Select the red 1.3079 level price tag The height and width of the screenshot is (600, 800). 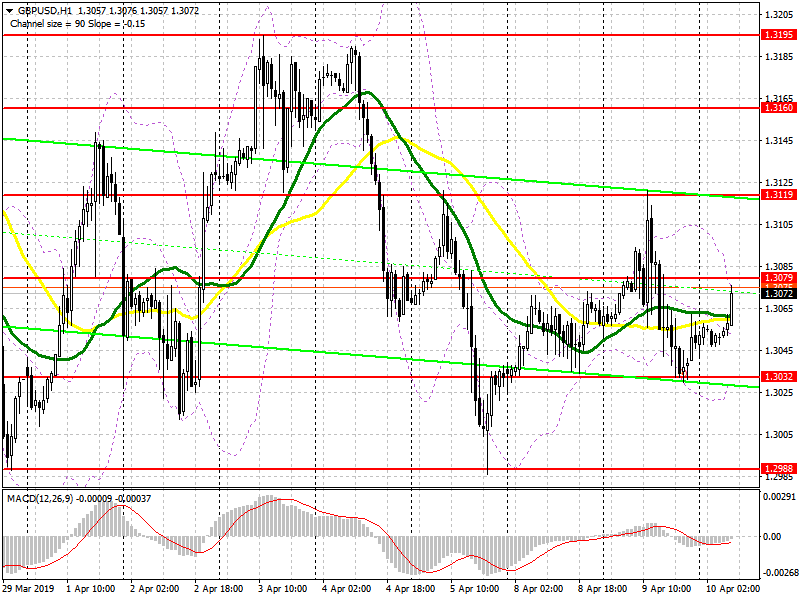[x=779, y=278]
